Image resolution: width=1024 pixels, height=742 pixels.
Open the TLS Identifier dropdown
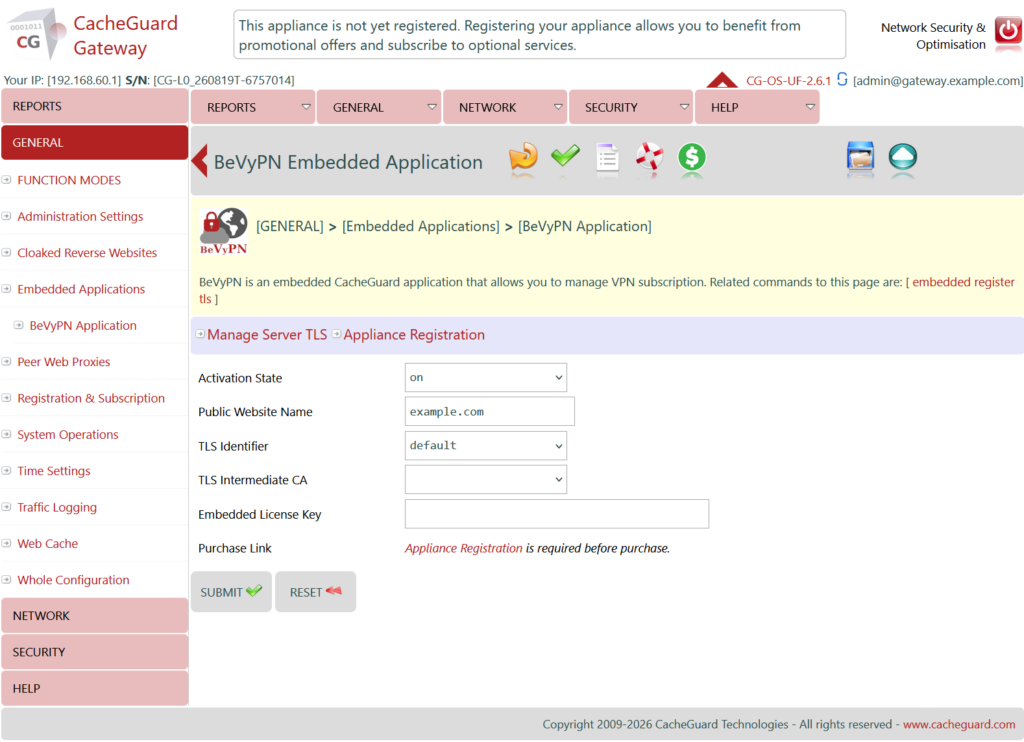tap(486, 445)
